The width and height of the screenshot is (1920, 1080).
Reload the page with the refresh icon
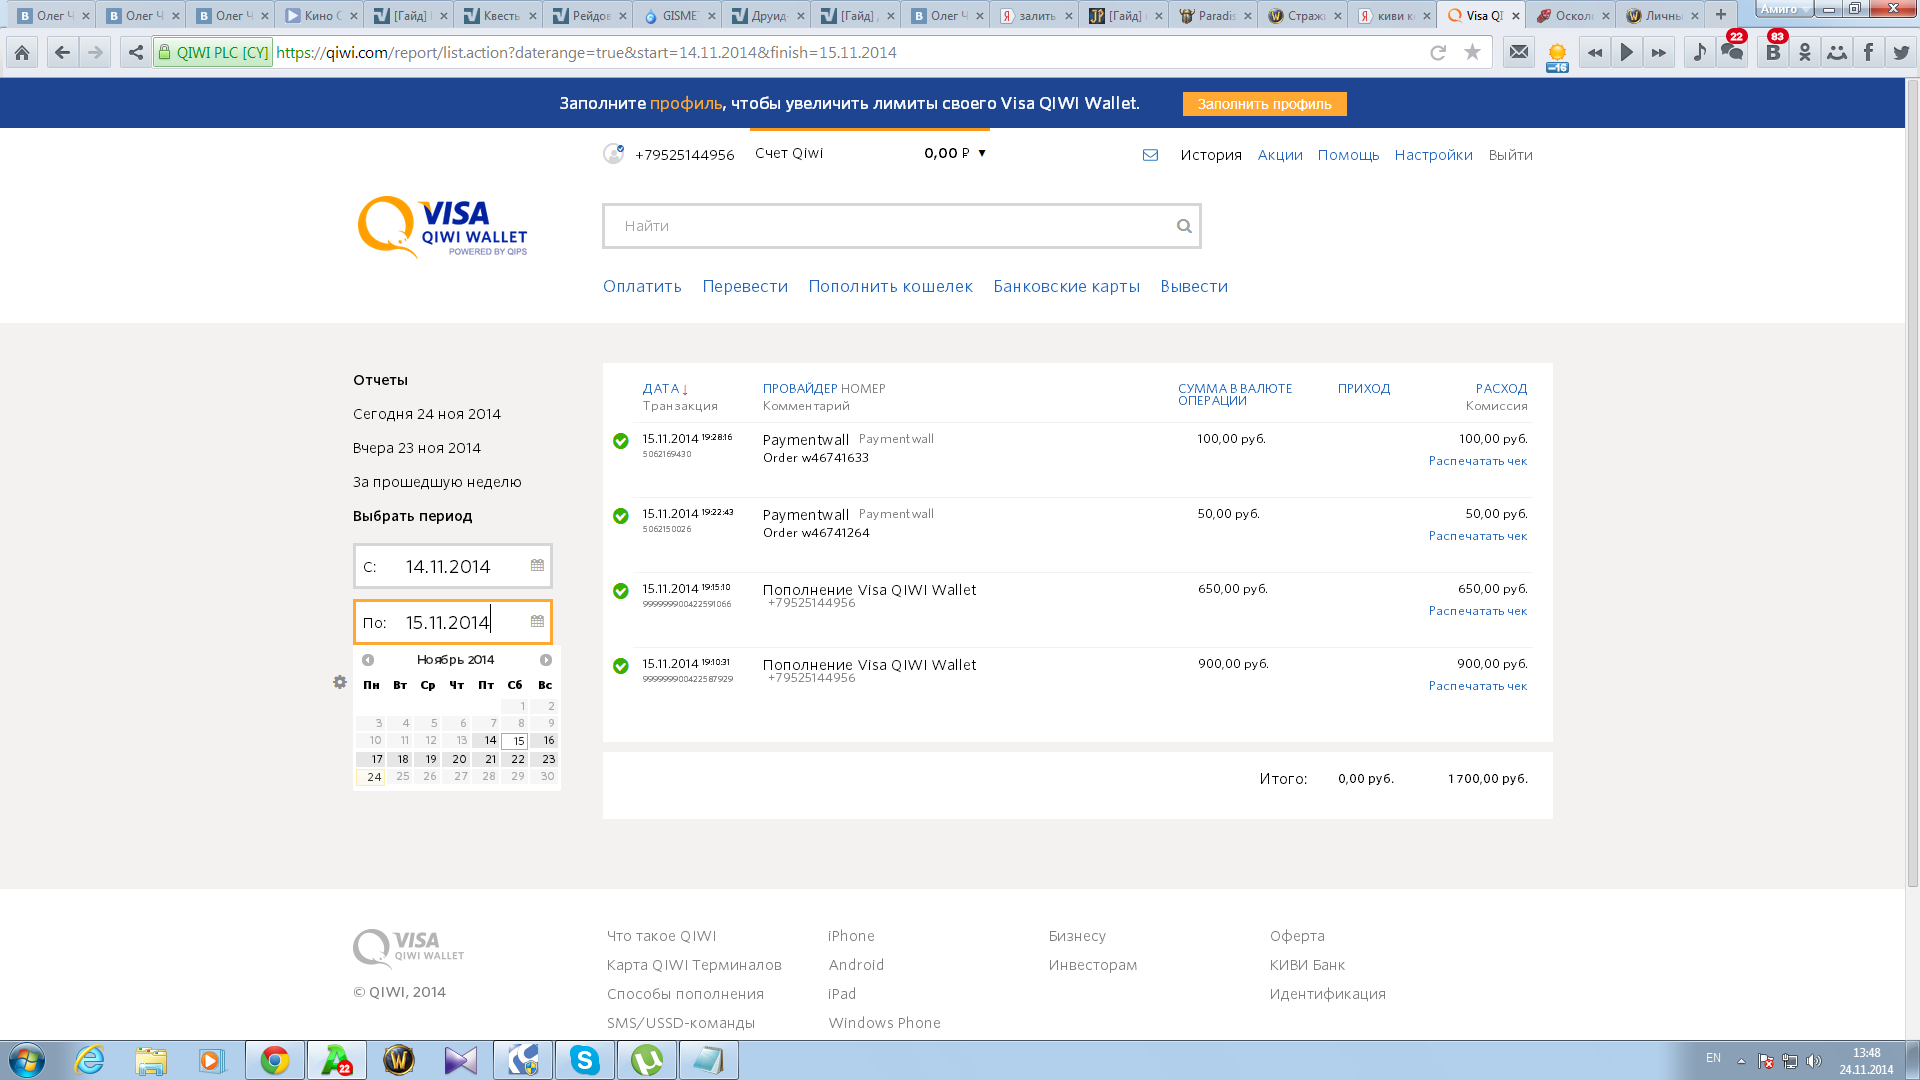[x=1438, y=53]
